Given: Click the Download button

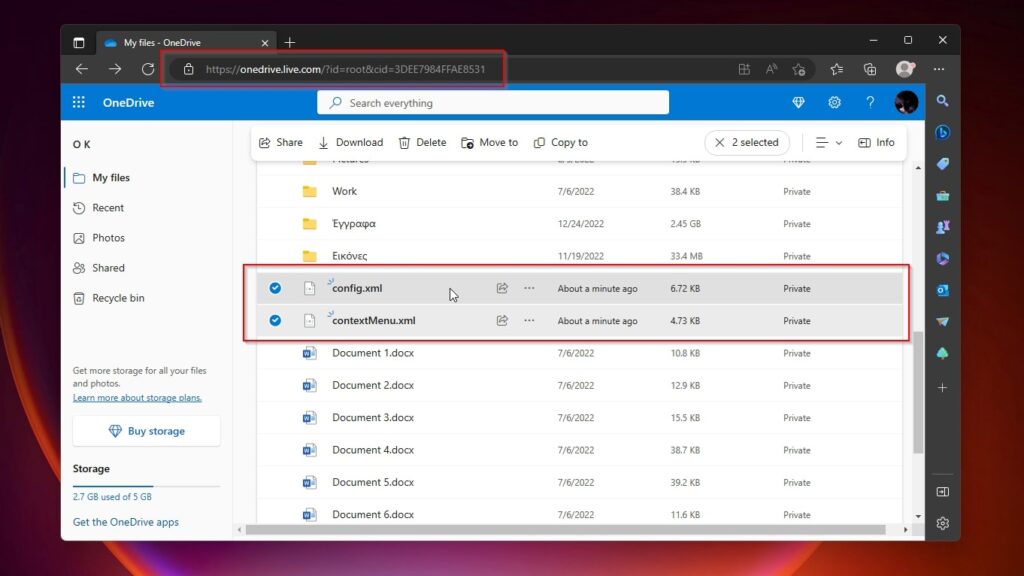Looking at the screenshot, I should 351,142.
